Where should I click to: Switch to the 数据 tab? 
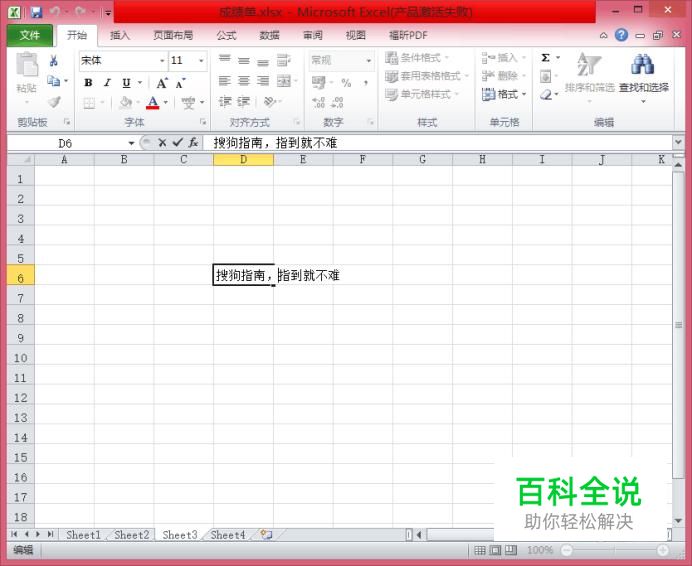point(270,35)
